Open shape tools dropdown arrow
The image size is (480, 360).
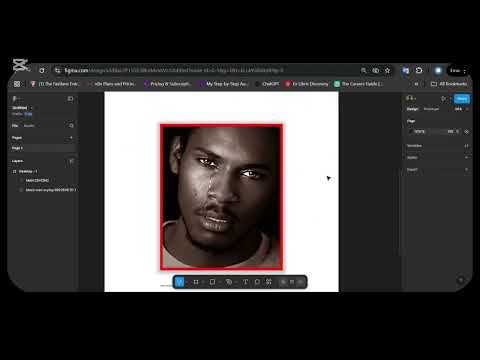click(x=219, y=282)
